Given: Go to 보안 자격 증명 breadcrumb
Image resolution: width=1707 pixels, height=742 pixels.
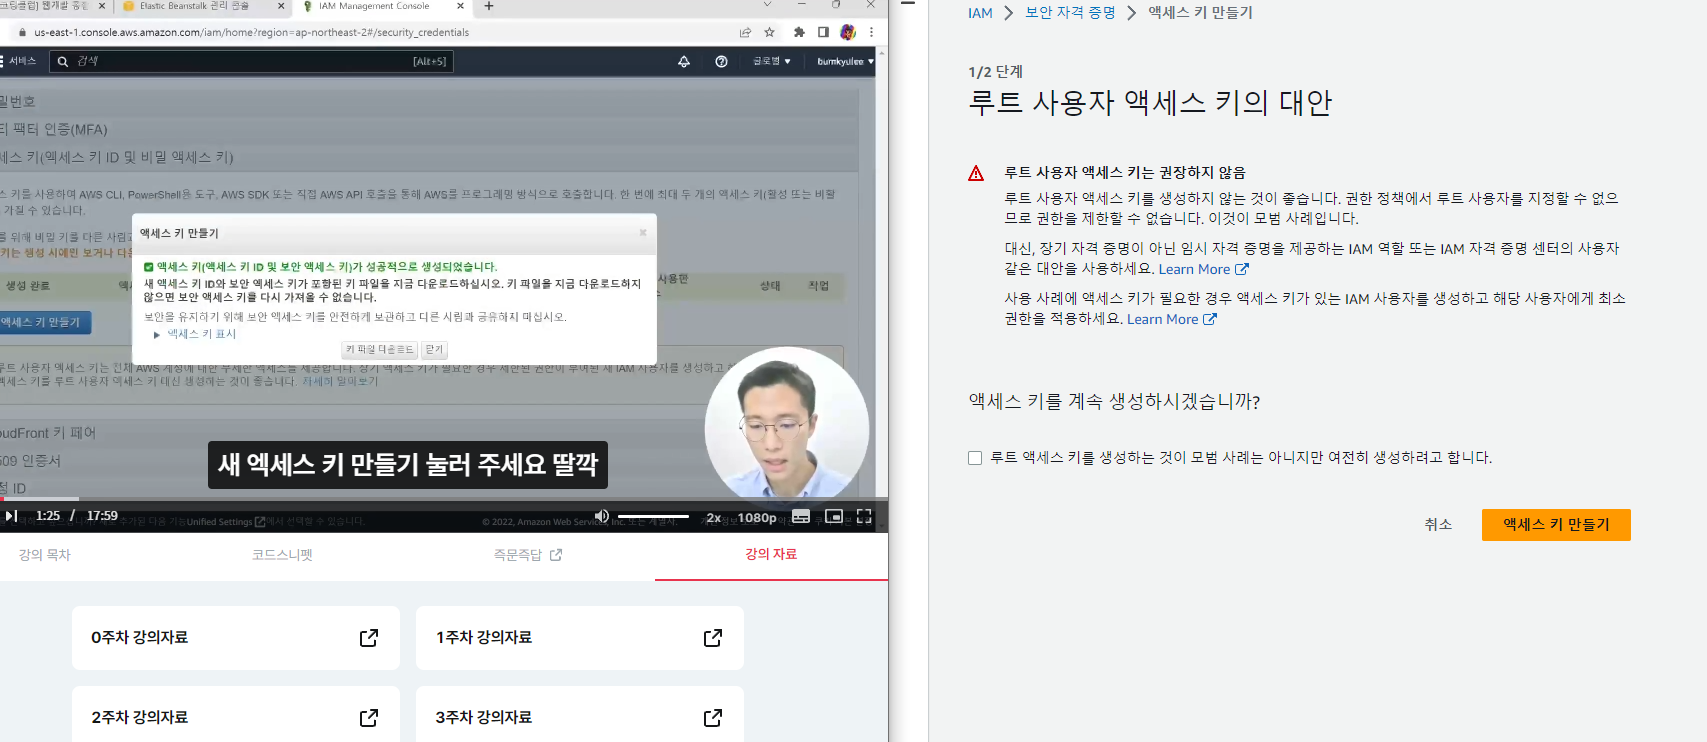Looking at the screenshot, I should click(x=1070, y=13).
